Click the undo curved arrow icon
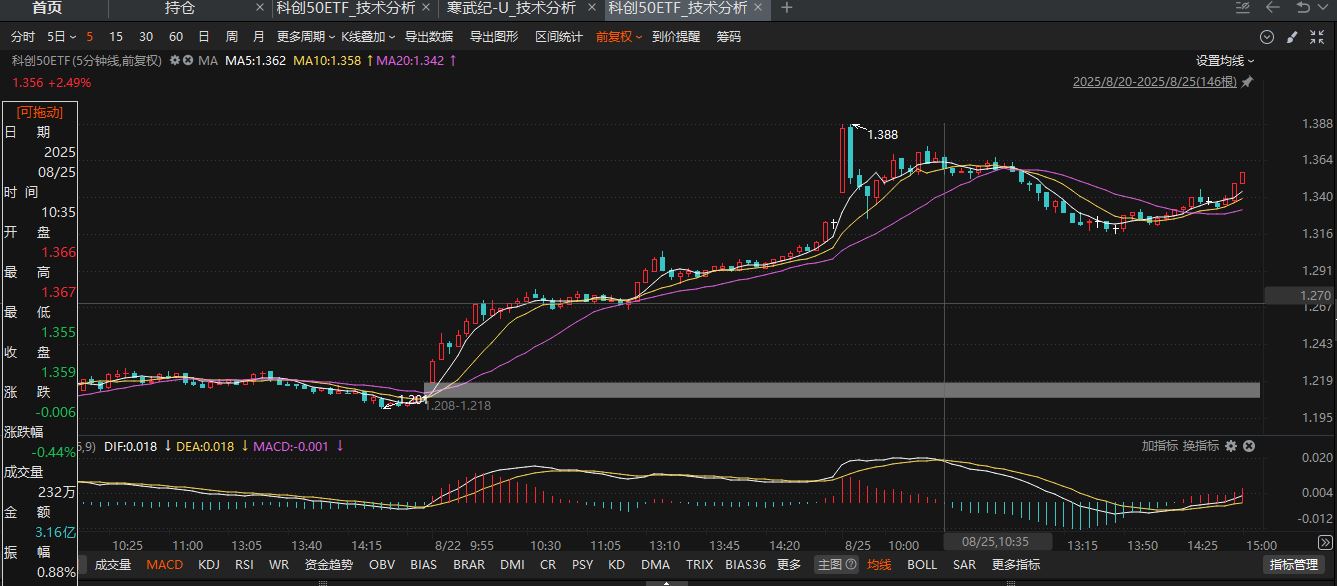 pyautogui.click(x=1303, y=7)
